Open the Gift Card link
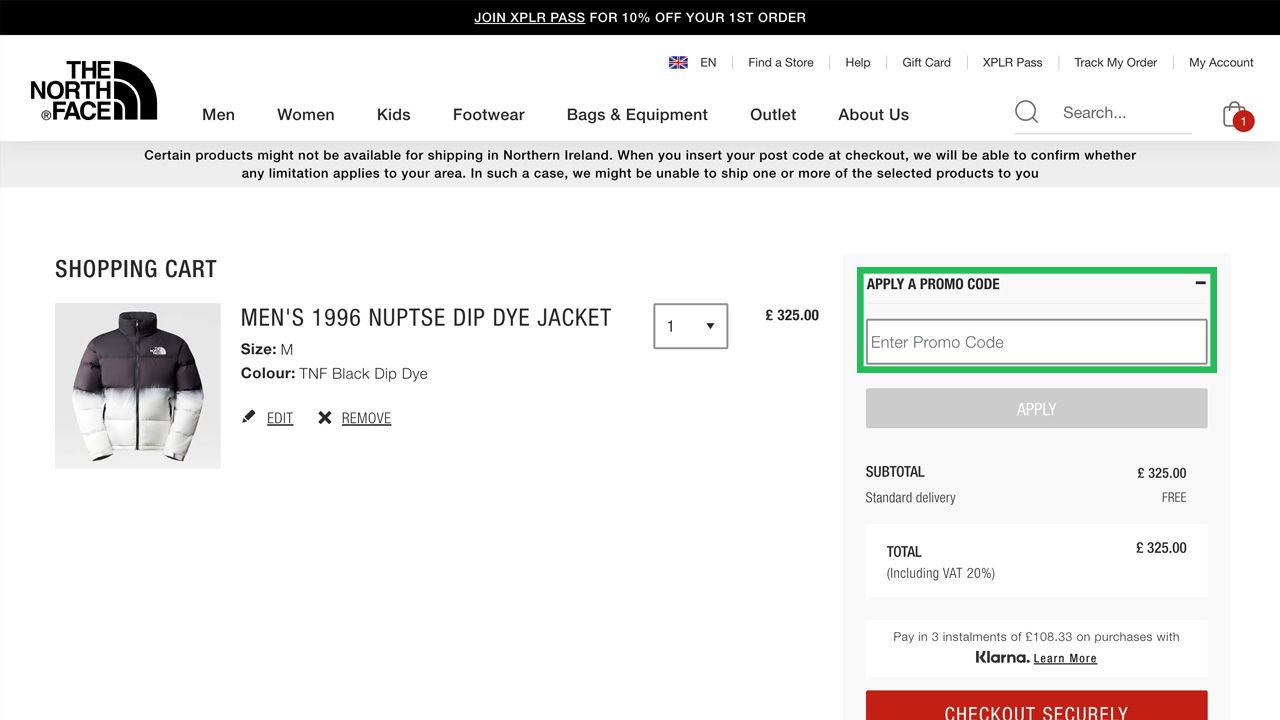Screen dimensions: 1280x720 tap(927, 62)
